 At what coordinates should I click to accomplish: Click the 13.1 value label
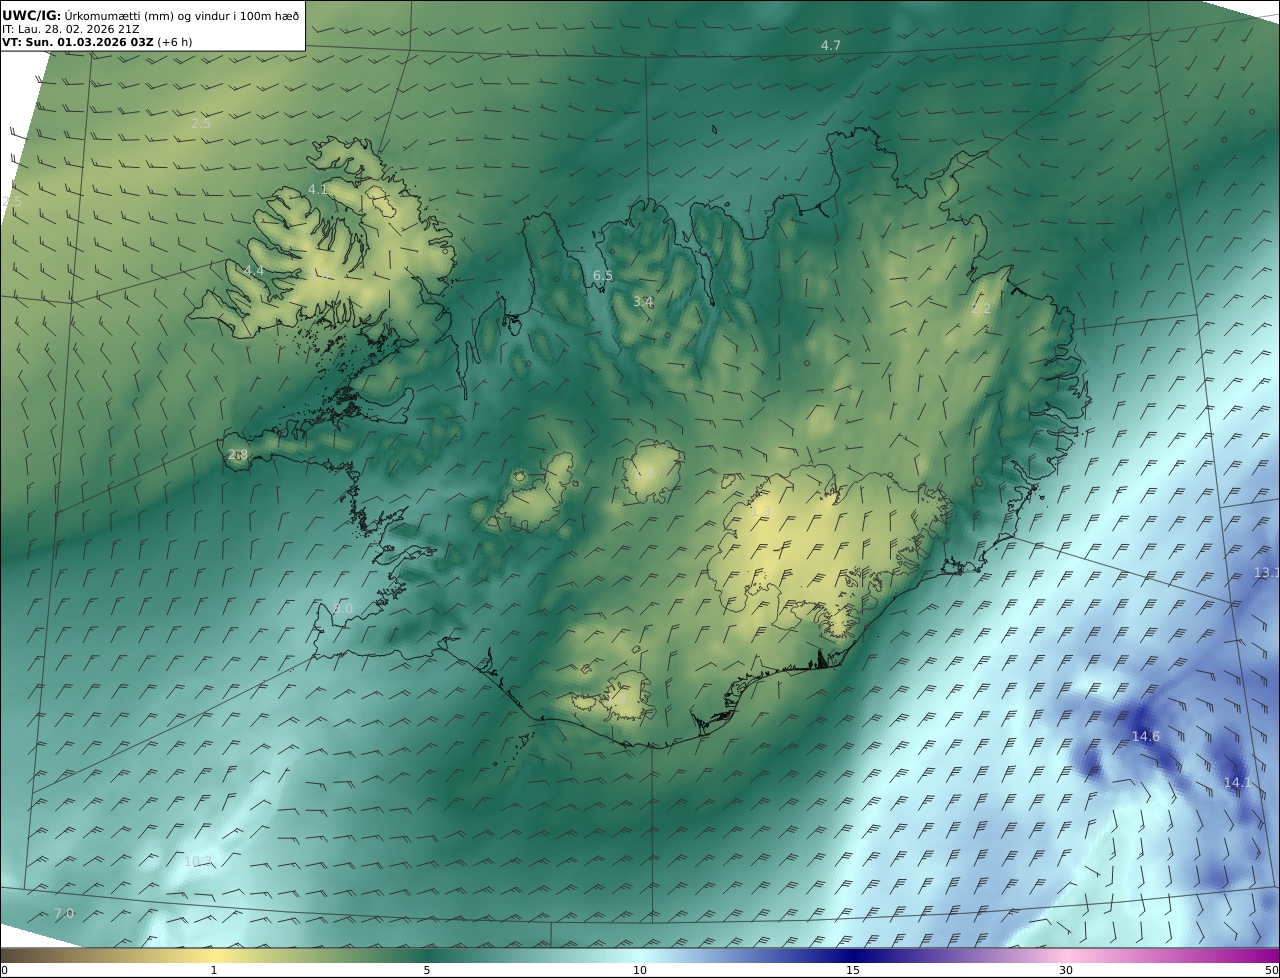(x=1267, y=573)
